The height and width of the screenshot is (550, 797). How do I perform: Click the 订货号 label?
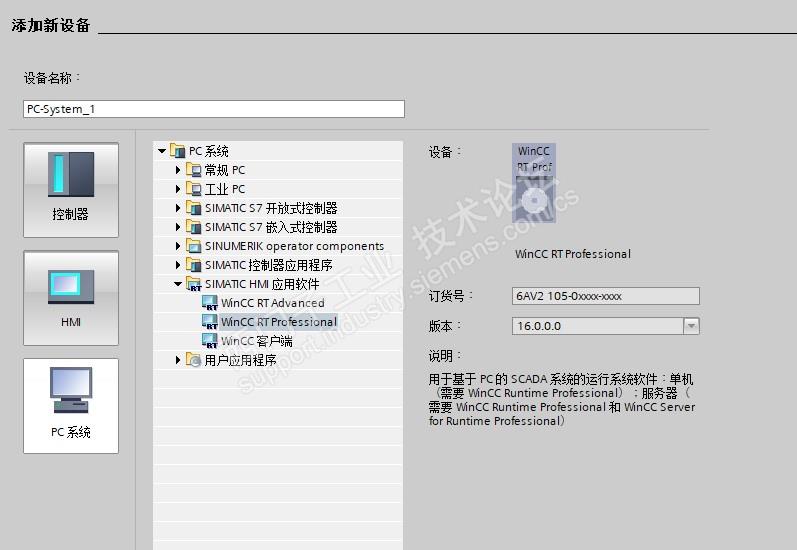coord(450,295)
